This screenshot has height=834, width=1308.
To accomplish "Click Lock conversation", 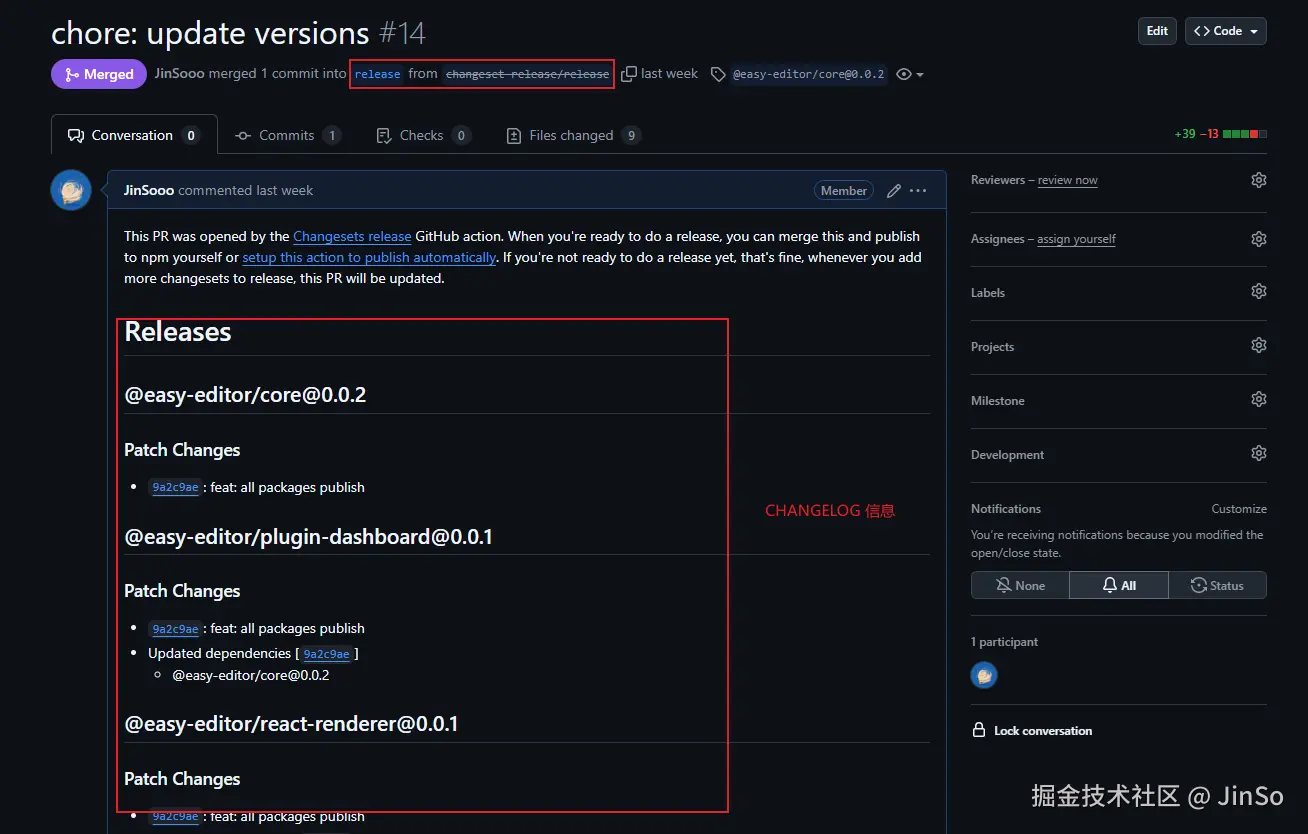I will coord(1032,731).
